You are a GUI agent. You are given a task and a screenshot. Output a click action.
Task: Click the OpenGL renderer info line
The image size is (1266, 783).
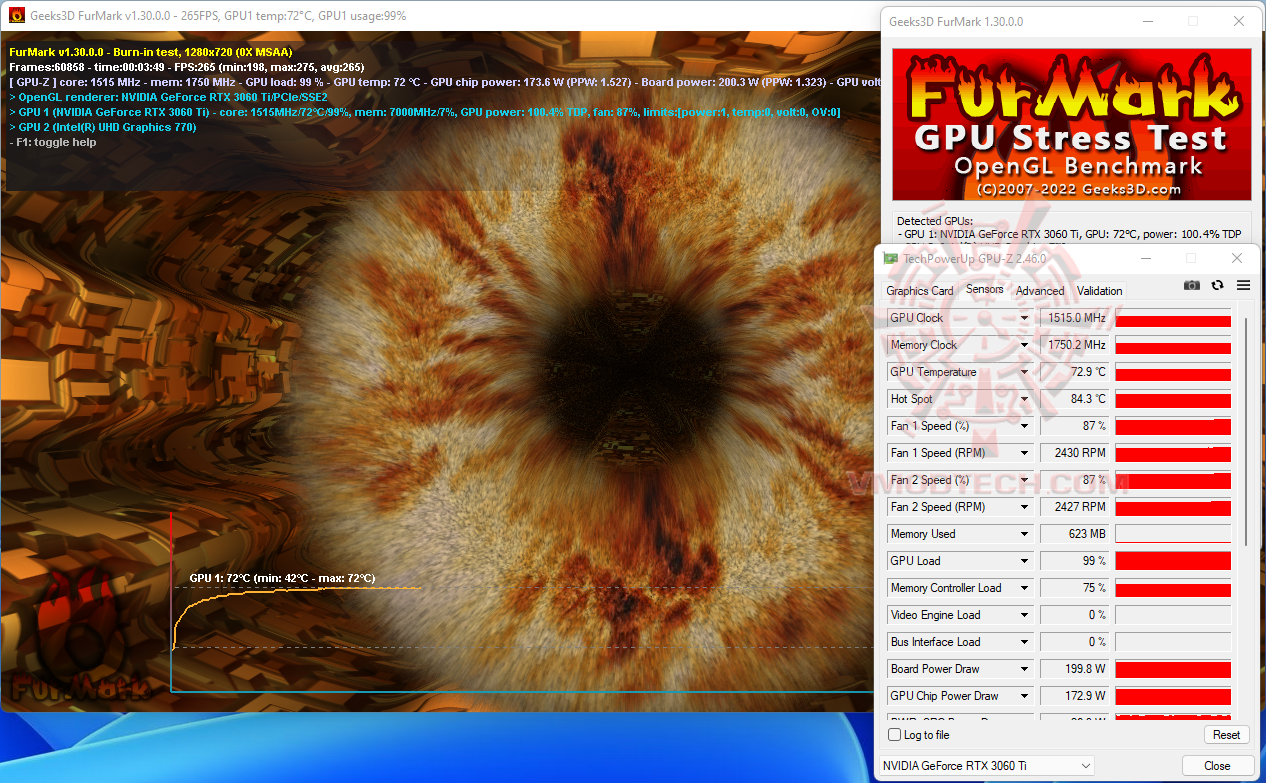pyautogui.click(x=168, y=97)
